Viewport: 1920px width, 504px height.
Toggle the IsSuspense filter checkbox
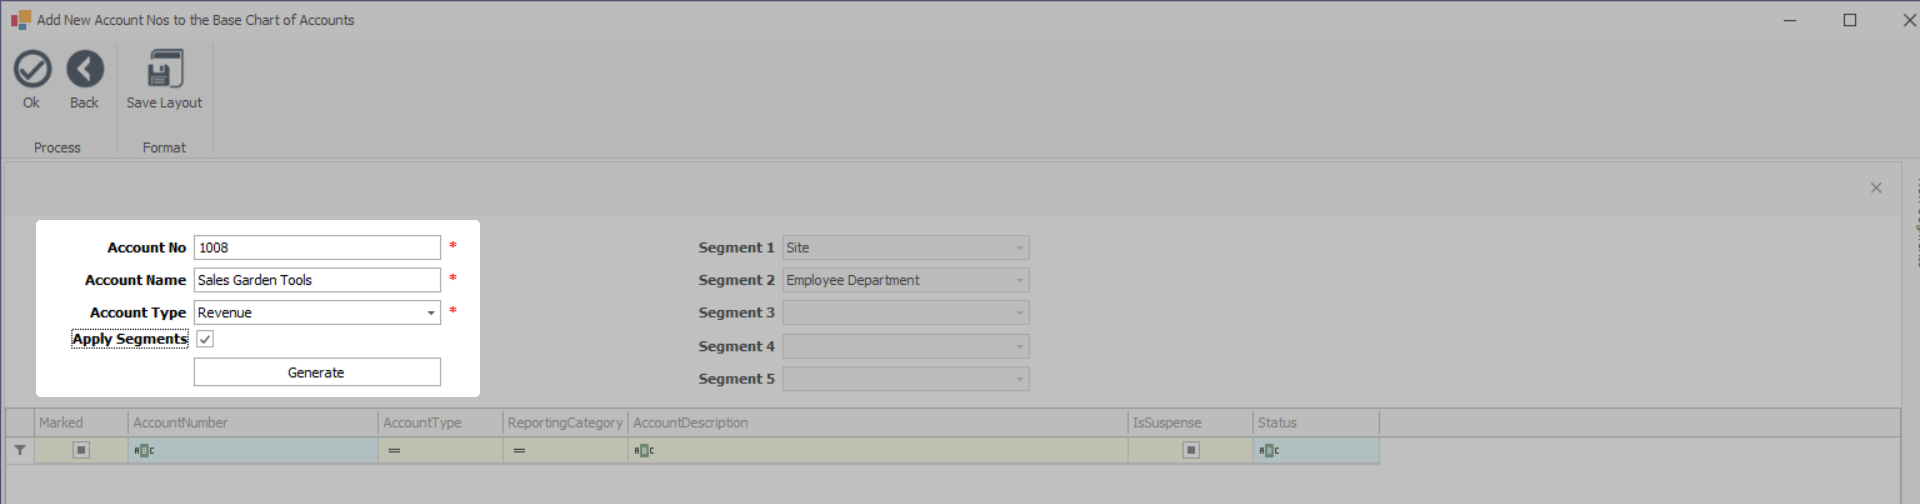[x=1191, y=450]
